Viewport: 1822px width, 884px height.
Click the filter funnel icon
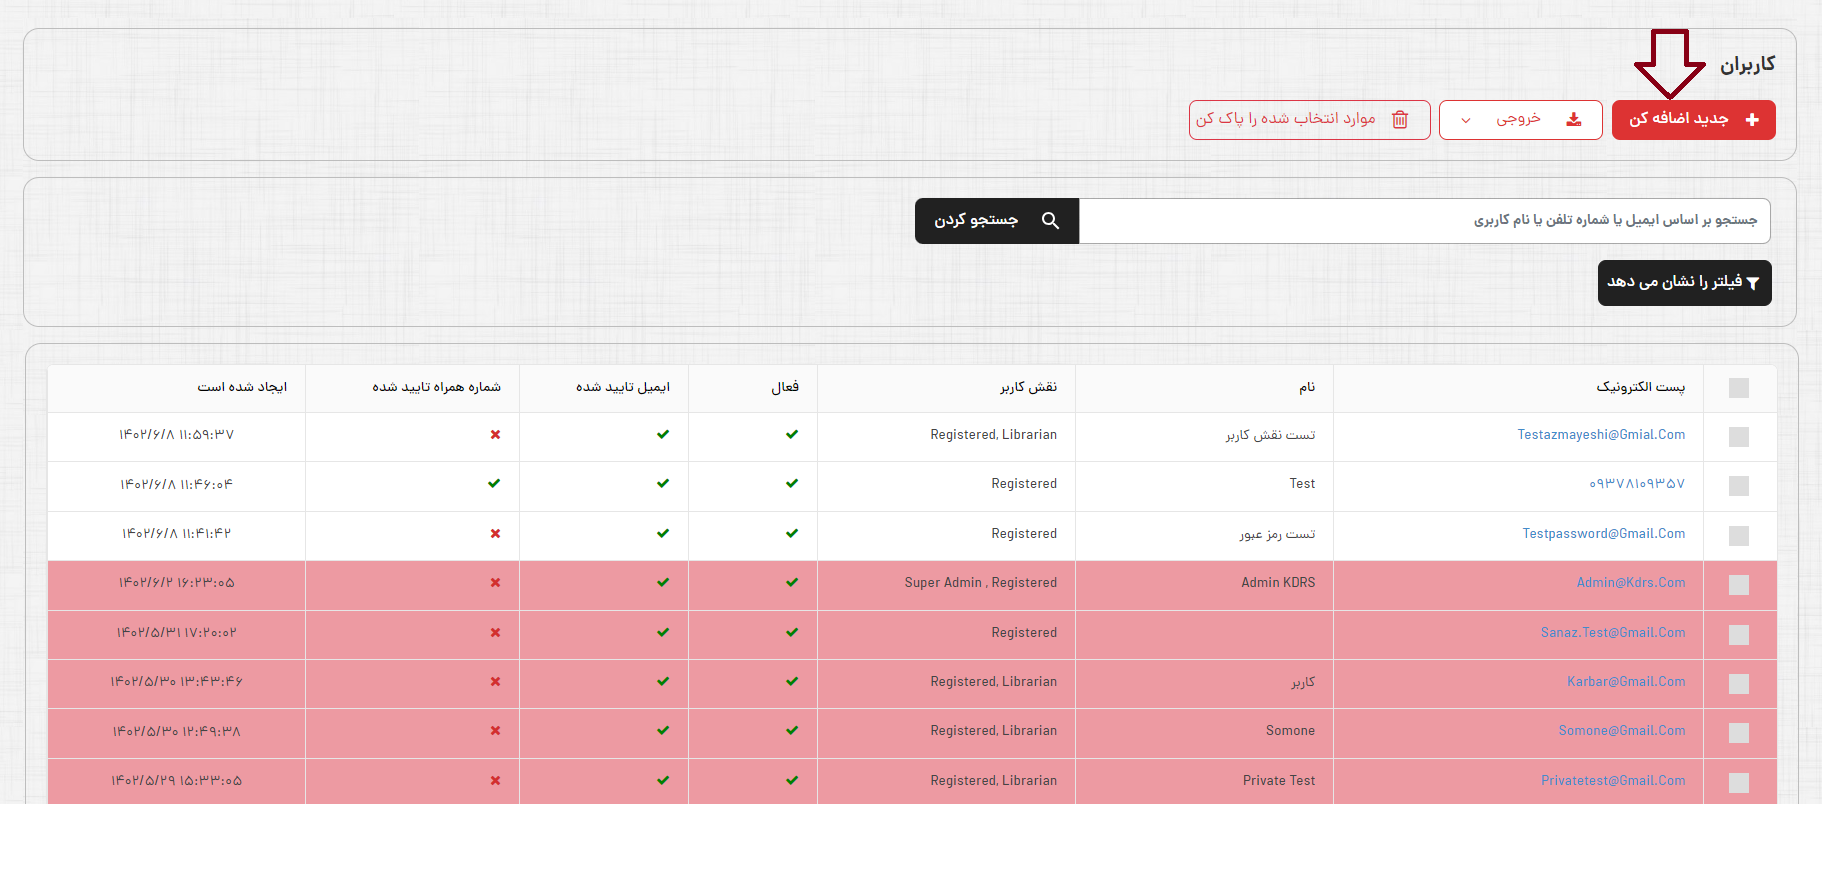click(x=1752, y=284)
